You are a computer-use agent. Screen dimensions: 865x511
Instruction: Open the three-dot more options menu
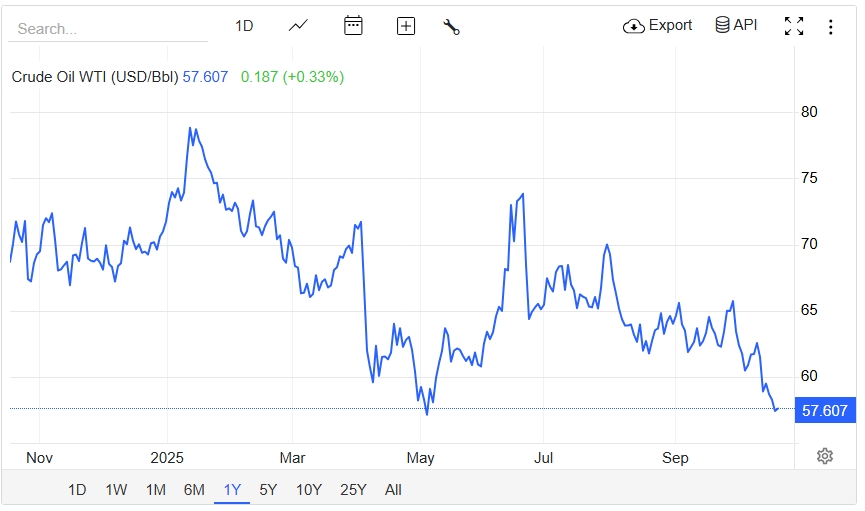click(x=830, y=27)
